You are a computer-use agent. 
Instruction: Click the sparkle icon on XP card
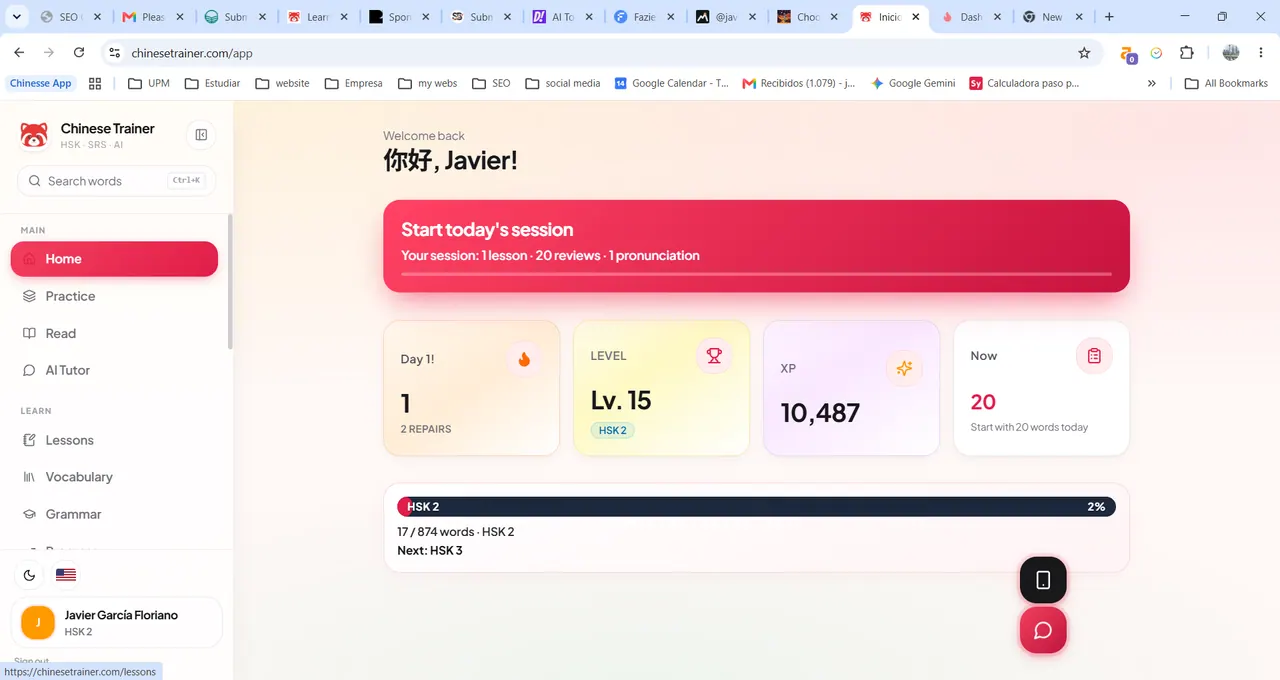click(x=904, y=368)
